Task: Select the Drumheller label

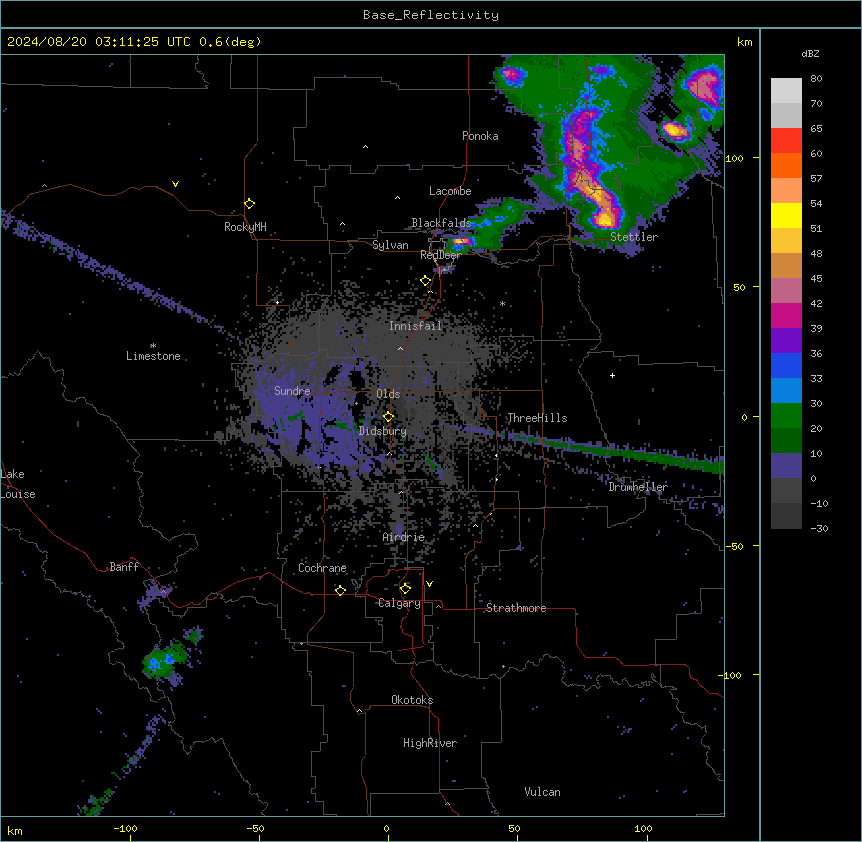Action: (638, 487)
